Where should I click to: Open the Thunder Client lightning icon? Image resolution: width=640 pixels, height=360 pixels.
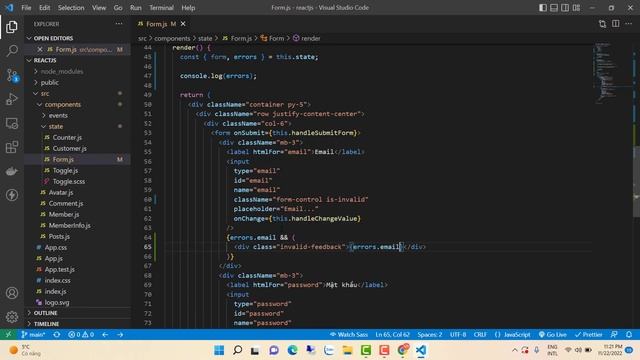12,195
